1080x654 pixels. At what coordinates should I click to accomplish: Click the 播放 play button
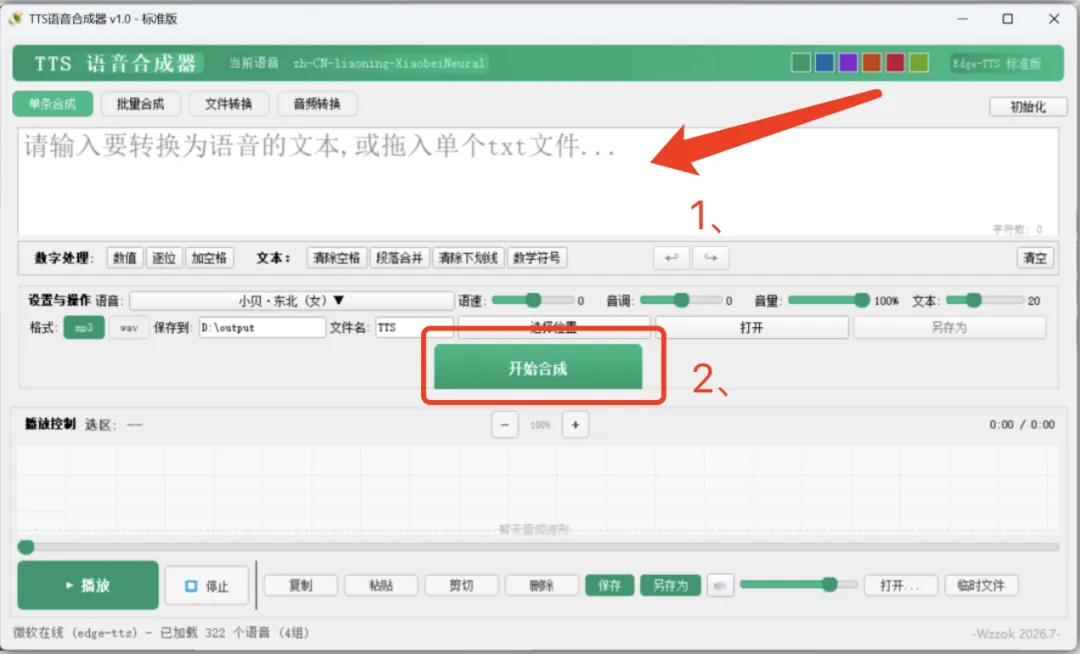tap(87, 585)
